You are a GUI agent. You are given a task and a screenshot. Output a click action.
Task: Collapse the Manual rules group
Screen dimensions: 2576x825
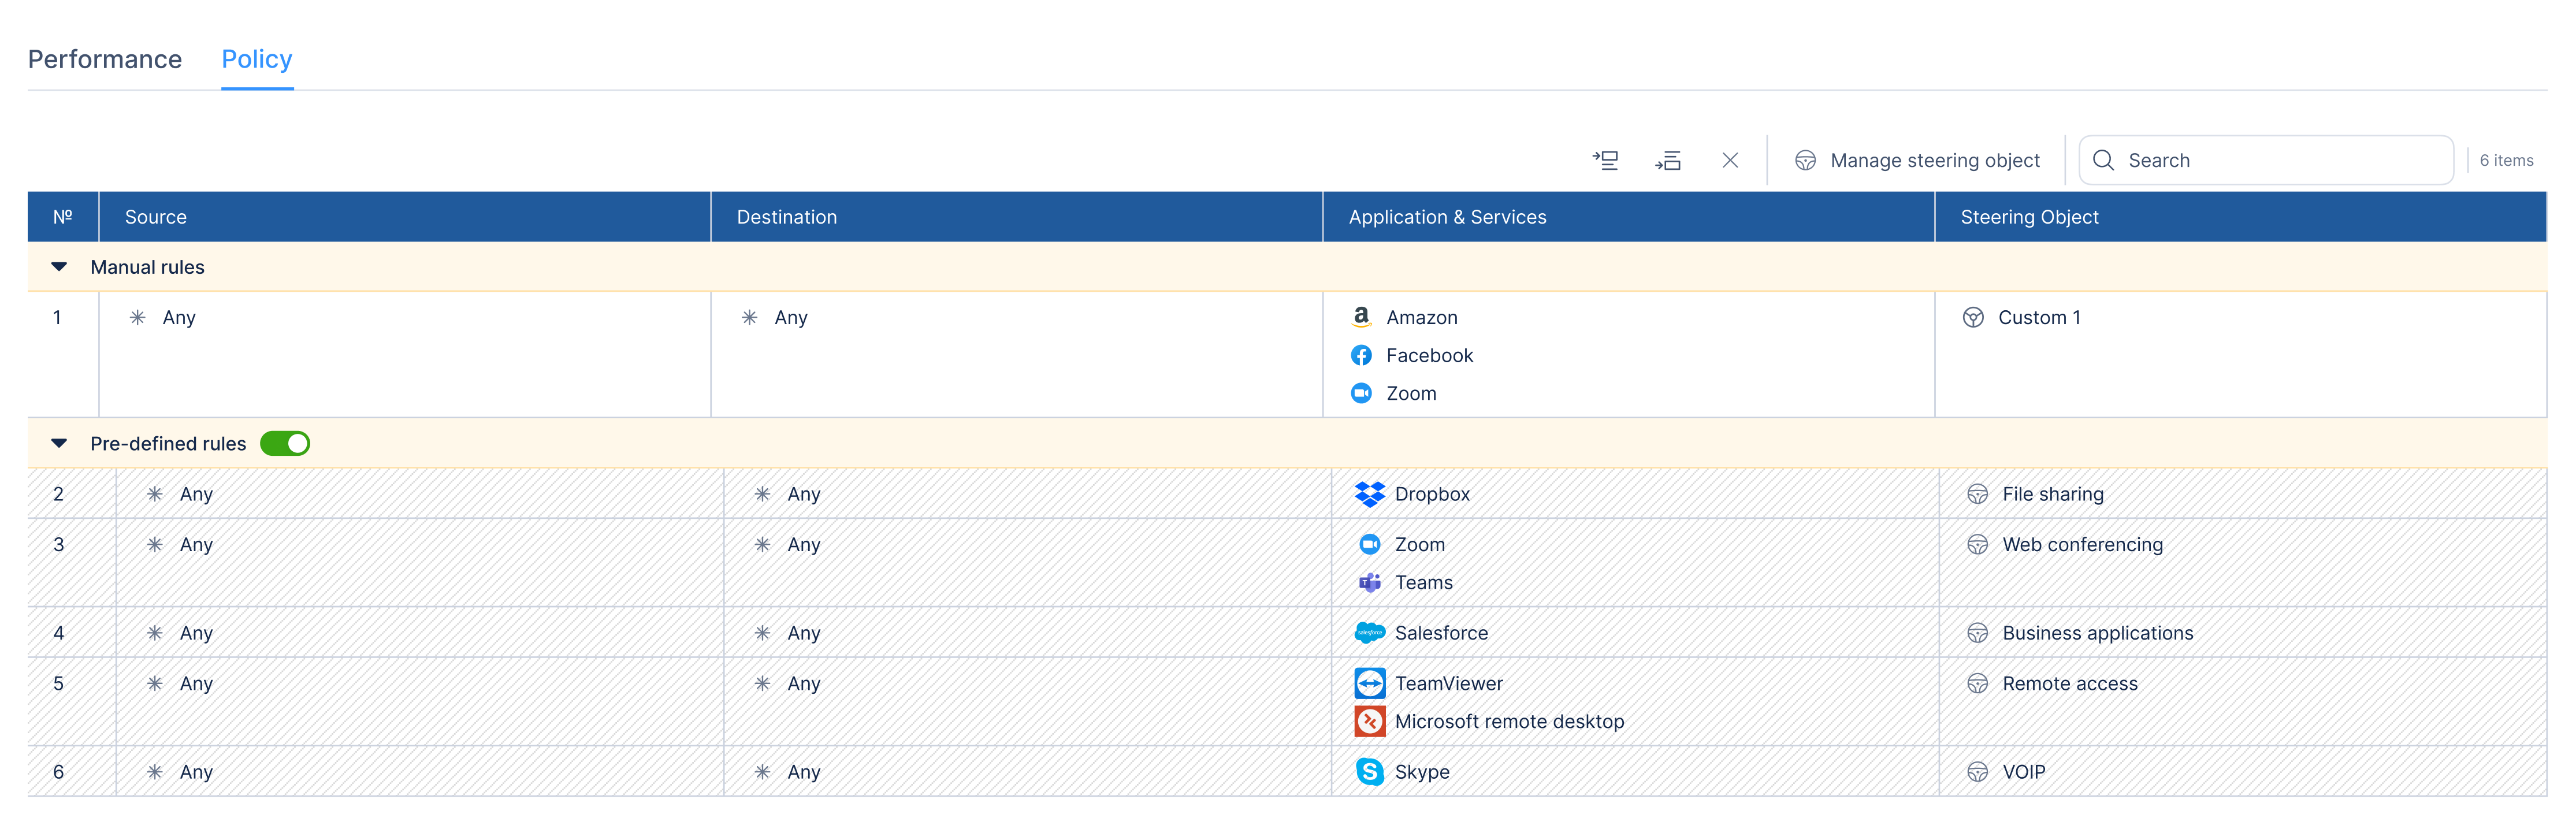point(59,267)
